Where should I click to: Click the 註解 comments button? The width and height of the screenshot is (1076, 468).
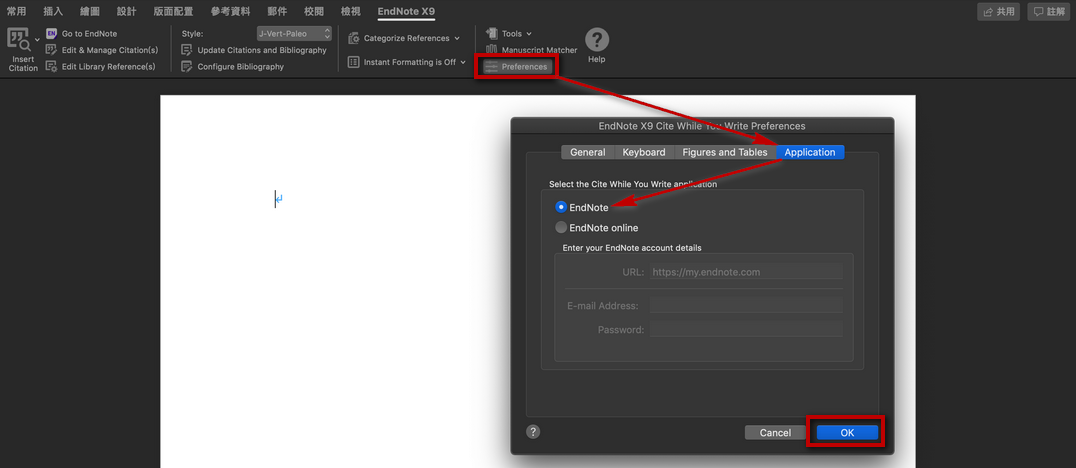(1049, 12)
